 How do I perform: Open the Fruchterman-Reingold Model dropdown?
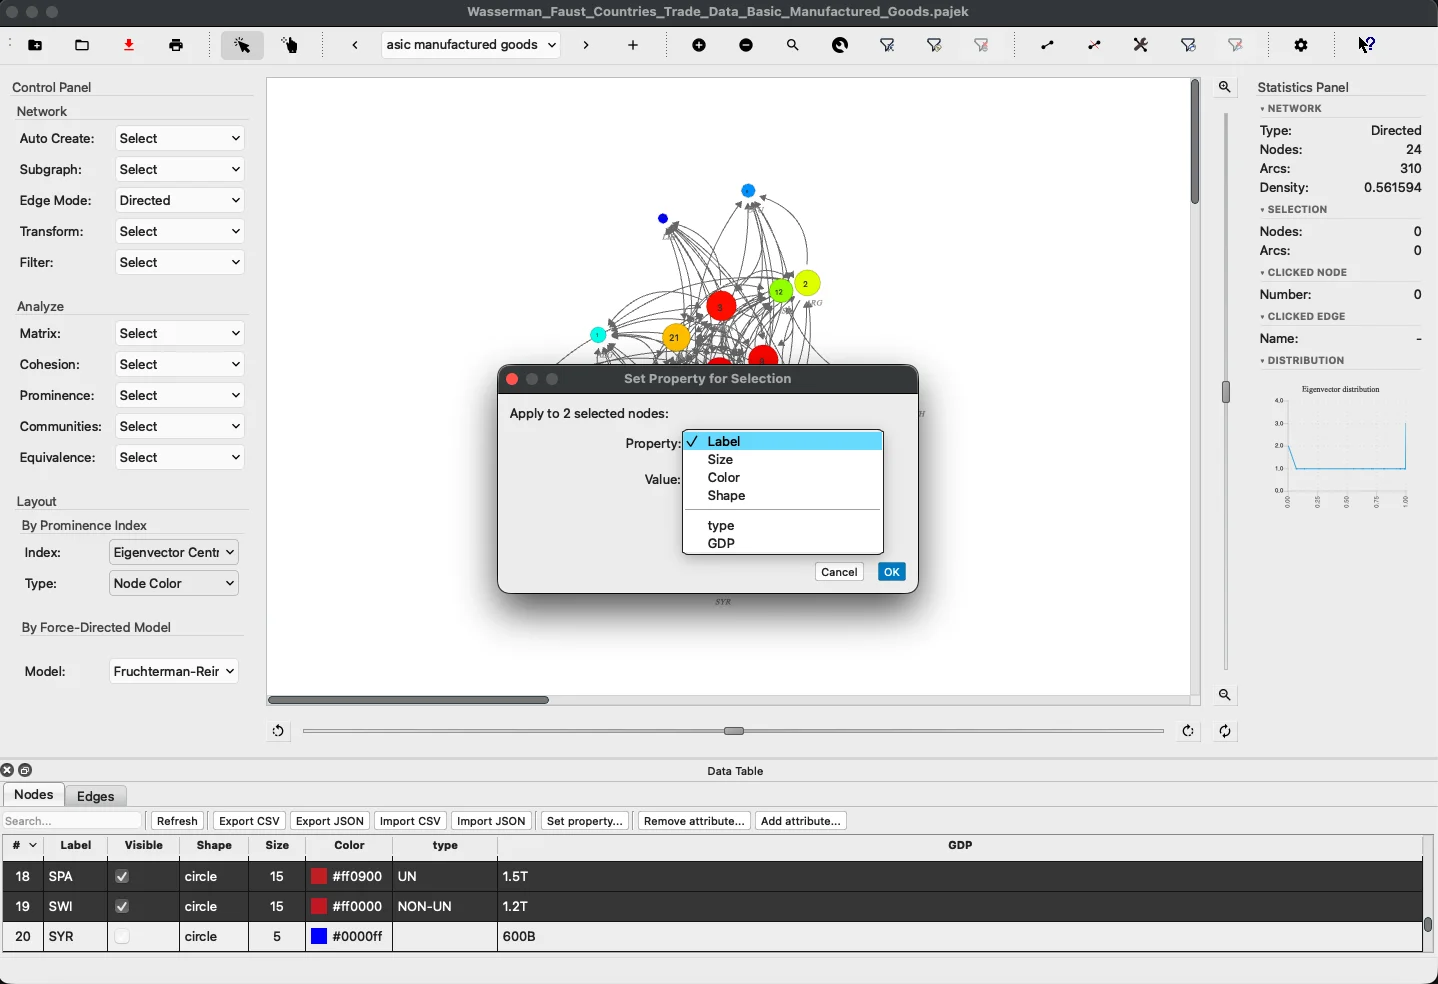pyautogui.click(x=174, y=672)
